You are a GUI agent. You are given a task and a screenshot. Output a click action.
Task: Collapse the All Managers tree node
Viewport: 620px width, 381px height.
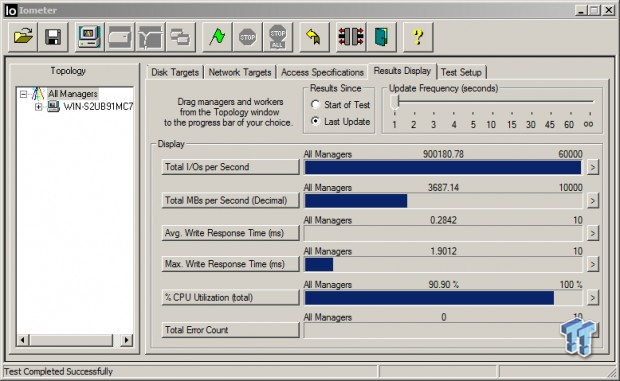23,94
